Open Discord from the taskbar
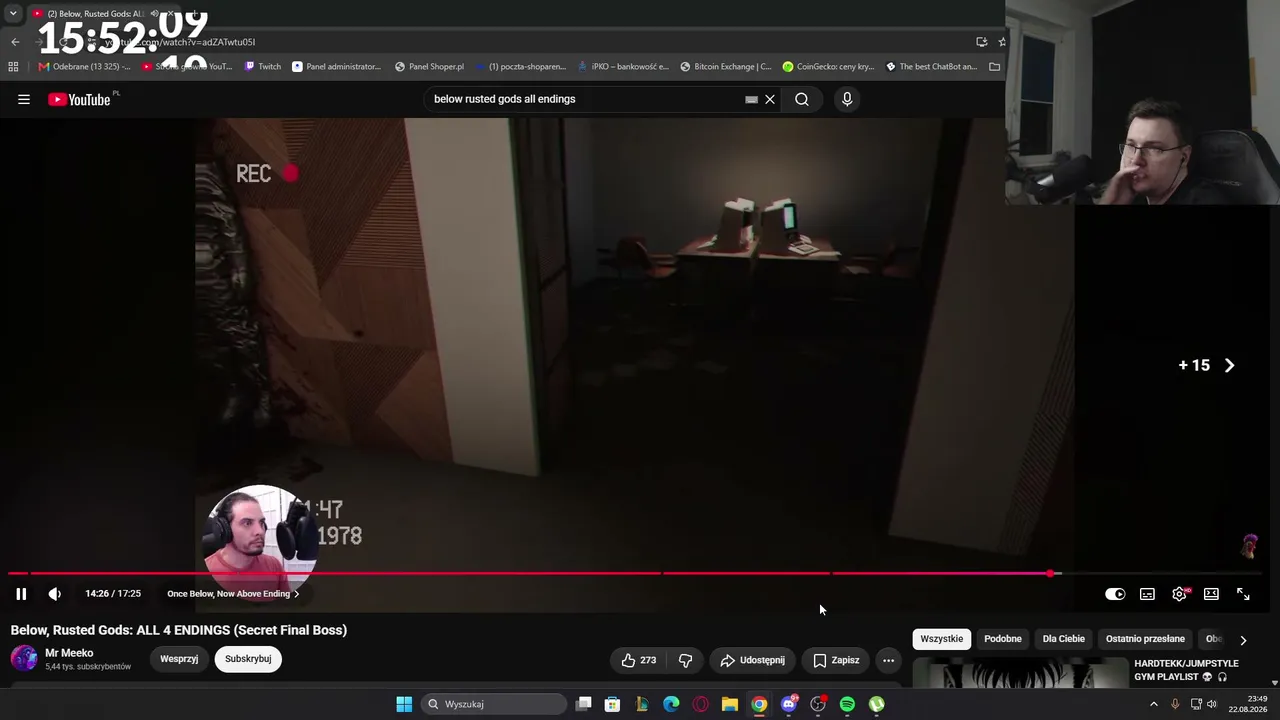This screenshot has width=1280, height=720. pyautogui.click(x=789, y=704)
